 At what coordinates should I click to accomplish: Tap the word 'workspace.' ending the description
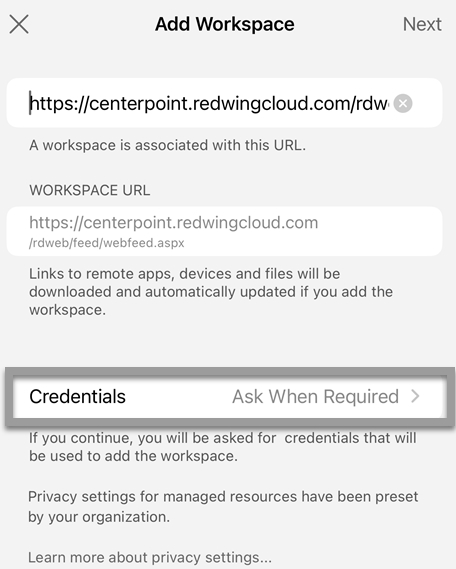(x=67, y=310)
